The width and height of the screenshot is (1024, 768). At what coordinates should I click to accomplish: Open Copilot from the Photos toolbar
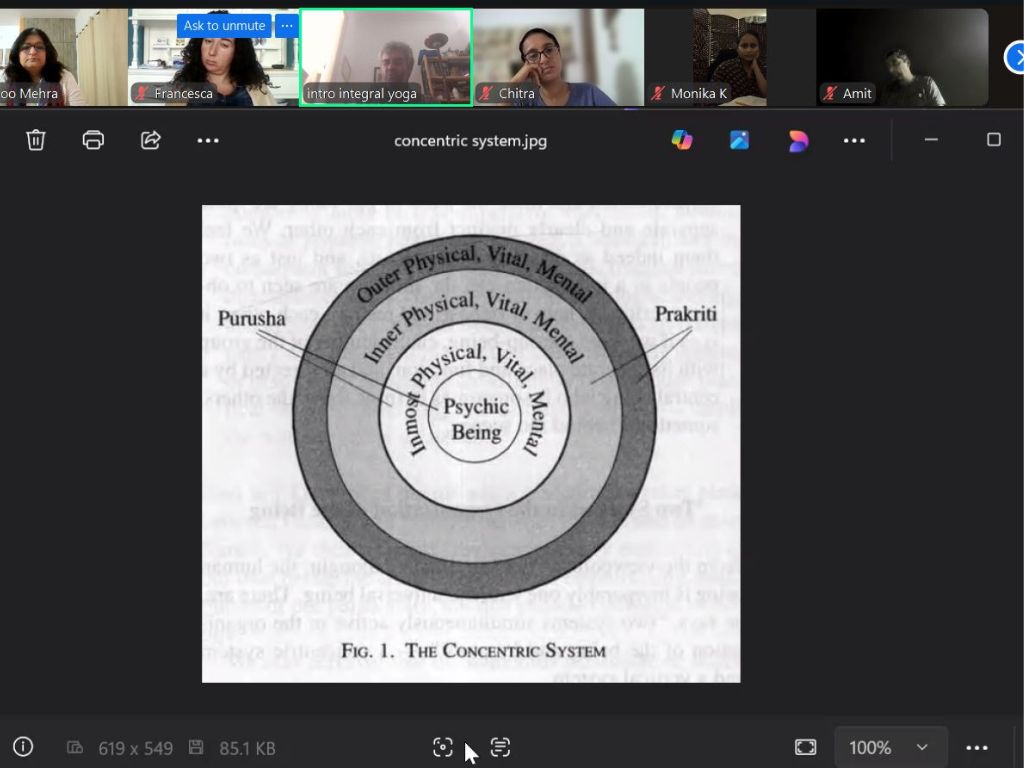pyautogui.click(x=682, y=140)
